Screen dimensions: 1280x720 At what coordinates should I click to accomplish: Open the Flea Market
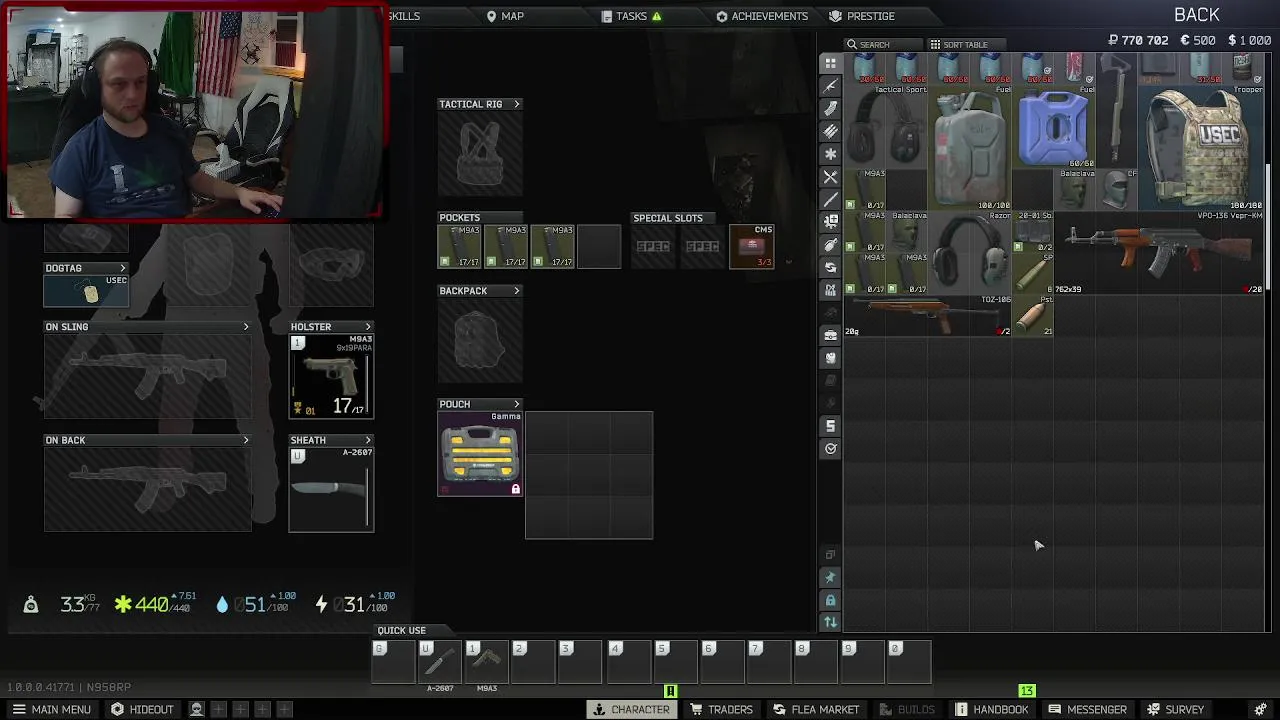[815, 709]
